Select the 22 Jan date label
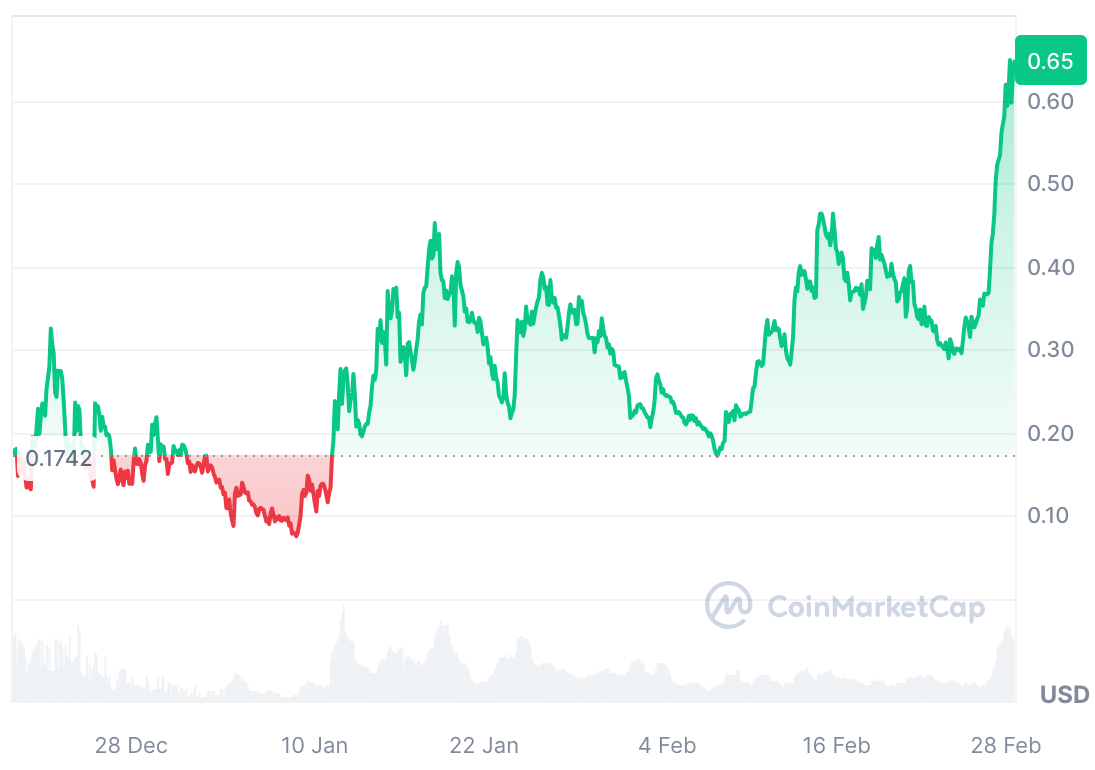Screen dimensions: 1095x770 point(484,745)
